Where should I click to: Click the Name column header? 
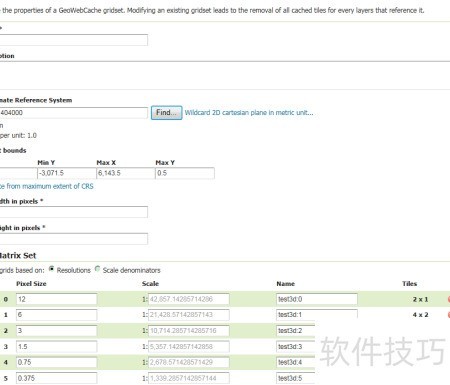tap(286, 284)
